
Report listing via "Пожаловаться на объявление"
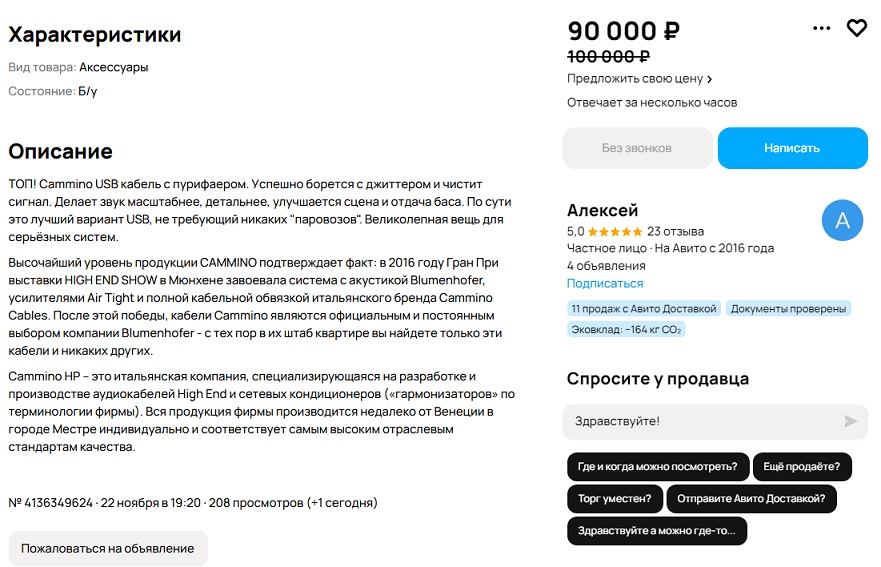[x=108, y=548]
